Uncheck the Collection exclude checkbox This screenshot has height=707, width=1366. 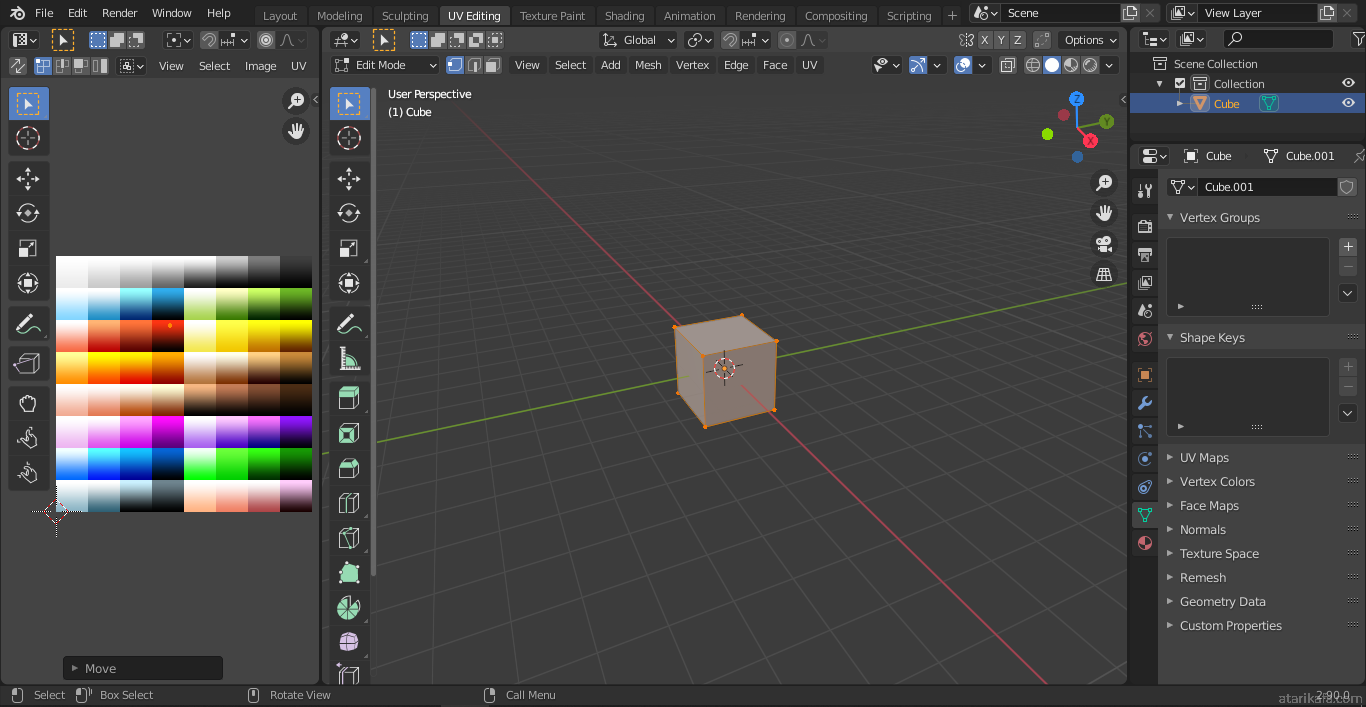[x=1180, y=84]
